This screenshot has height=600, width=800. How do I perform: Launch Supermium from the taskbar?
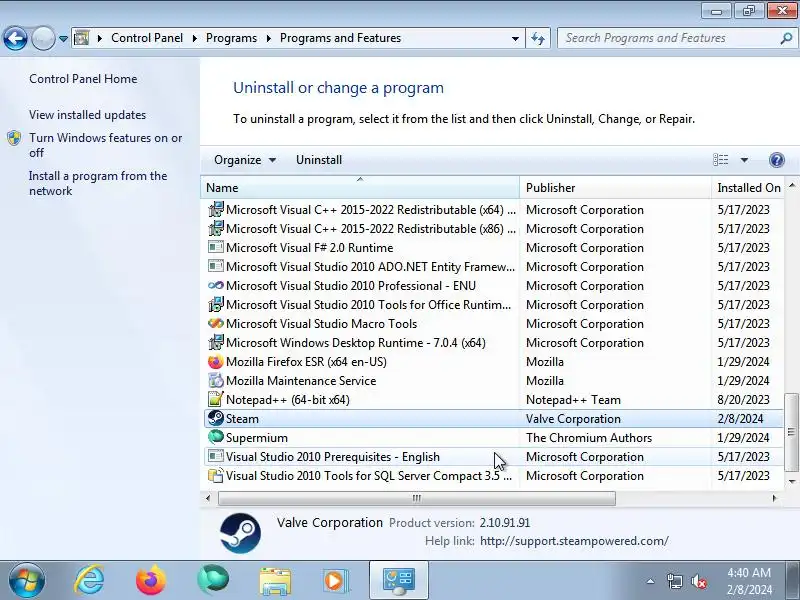(x=213, y=580)
